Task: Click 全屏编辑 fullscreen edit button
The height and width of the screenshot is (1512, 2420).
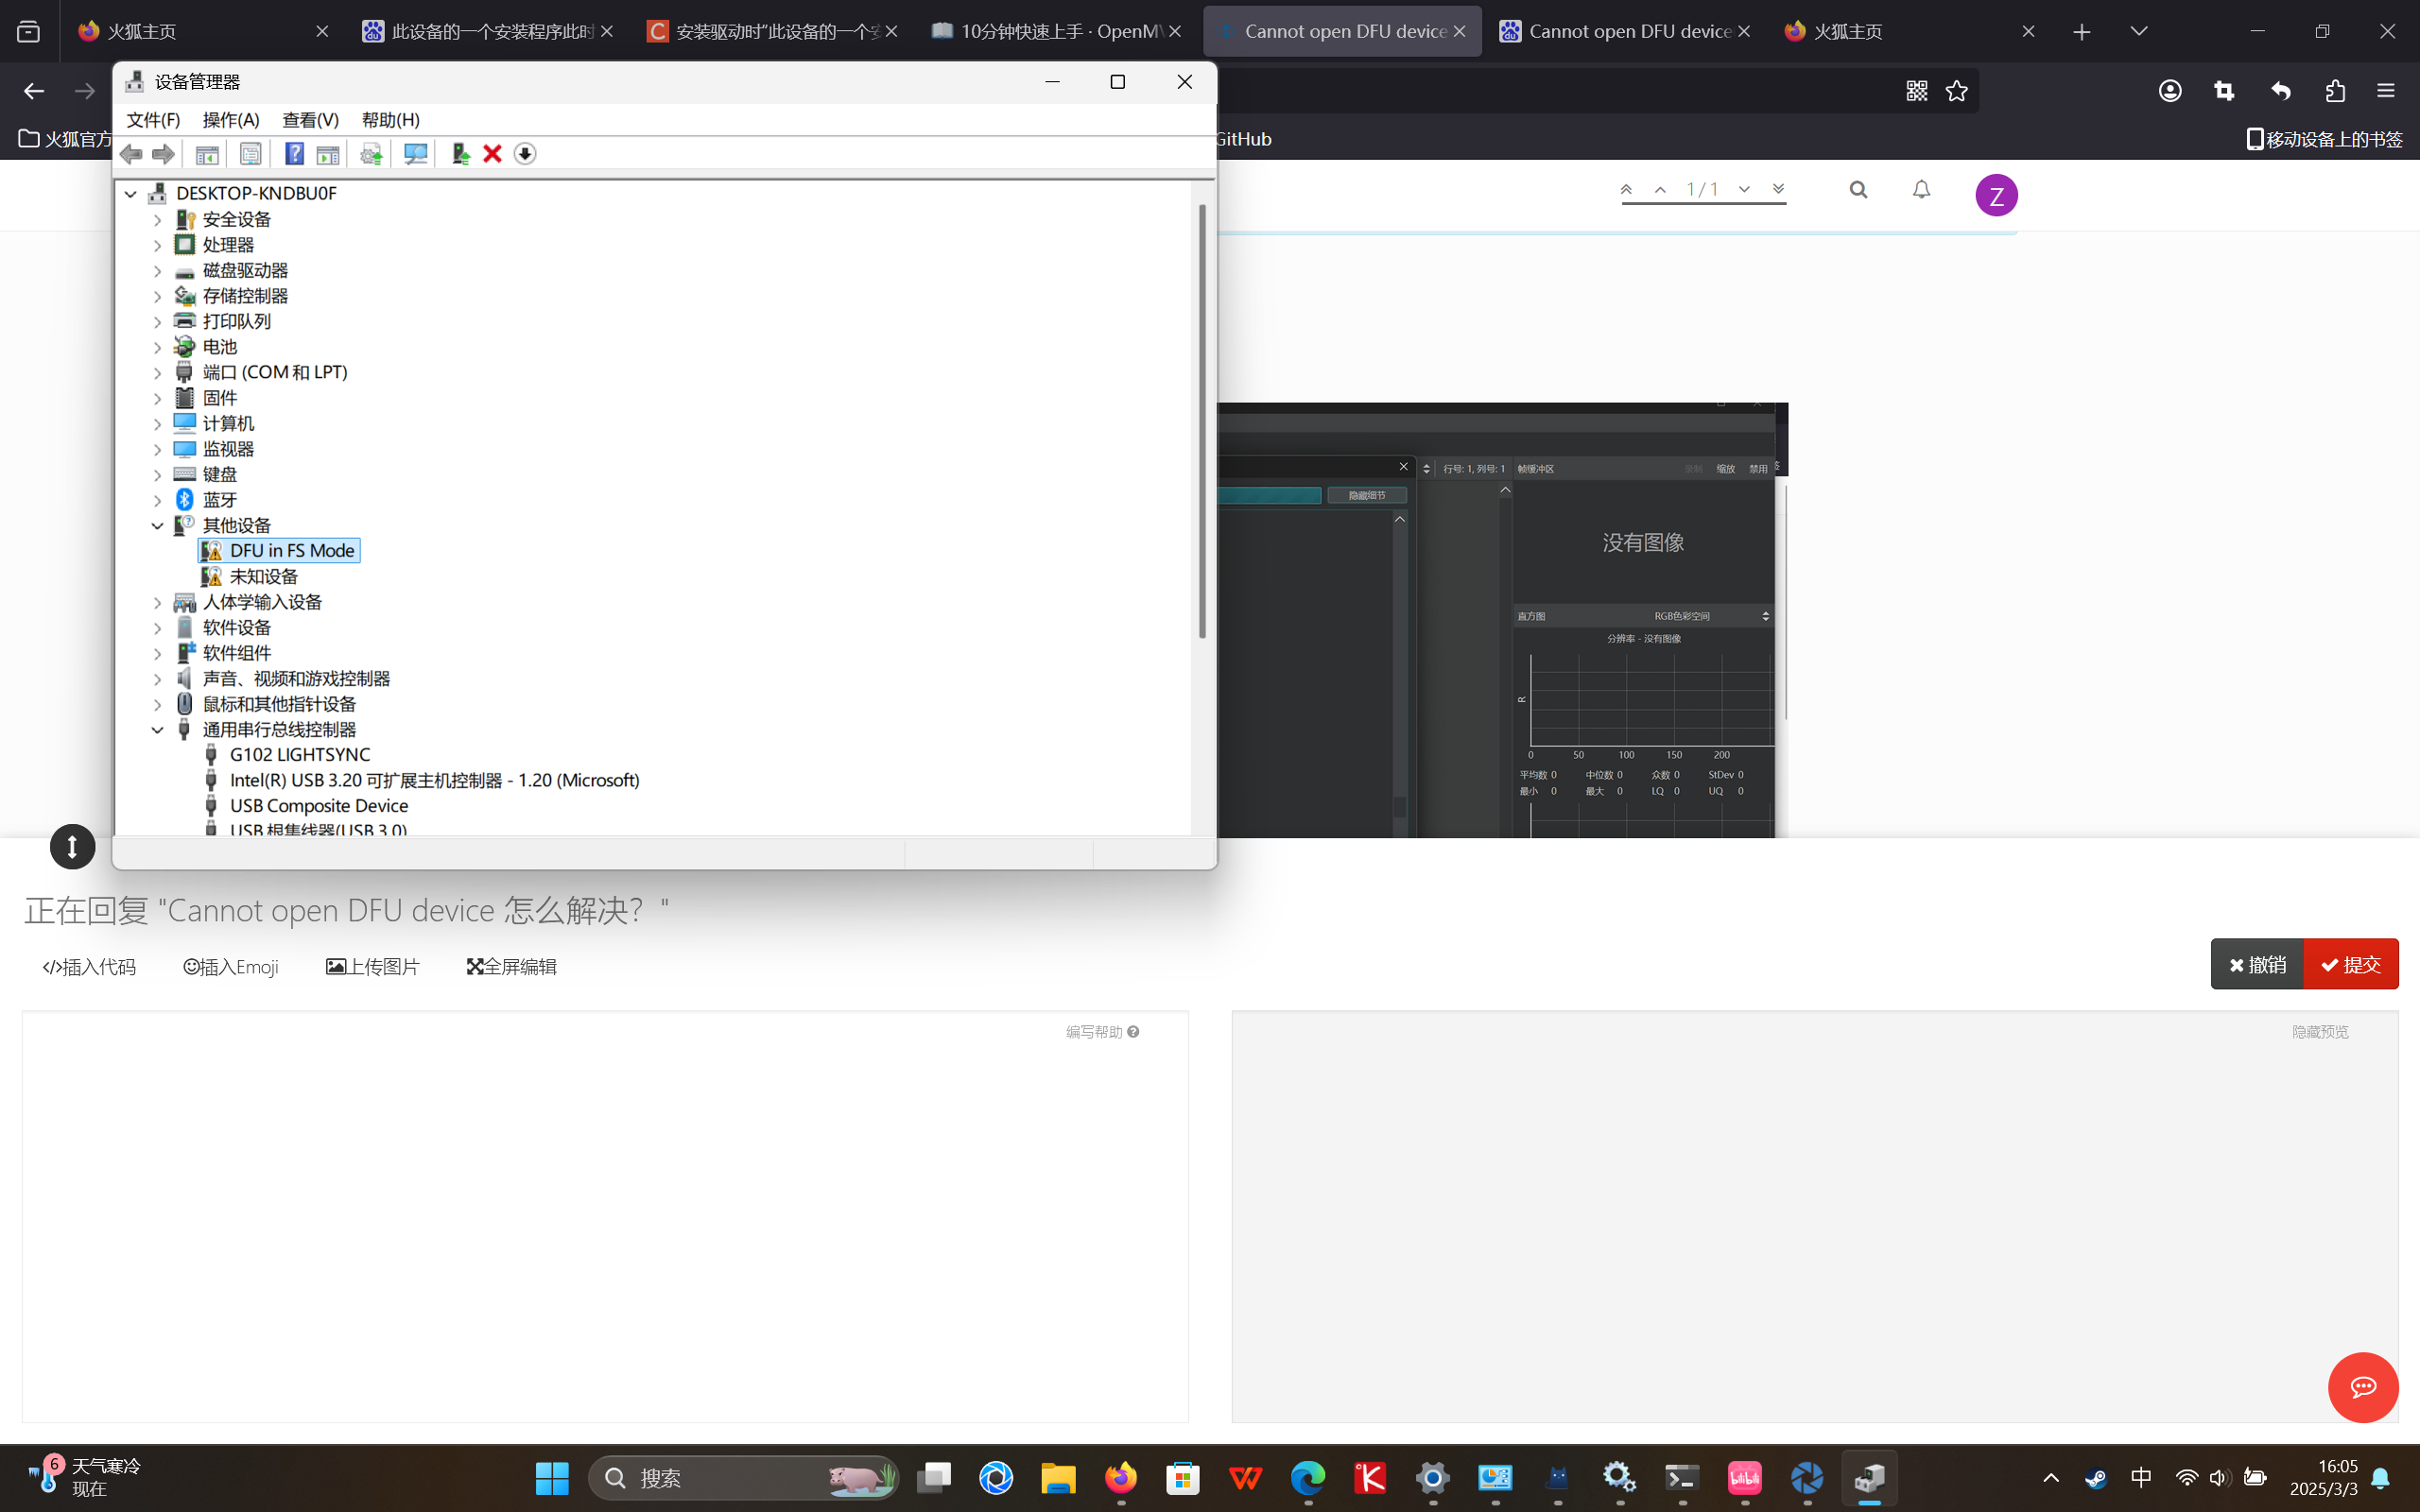Action: (x=512, y=967)
